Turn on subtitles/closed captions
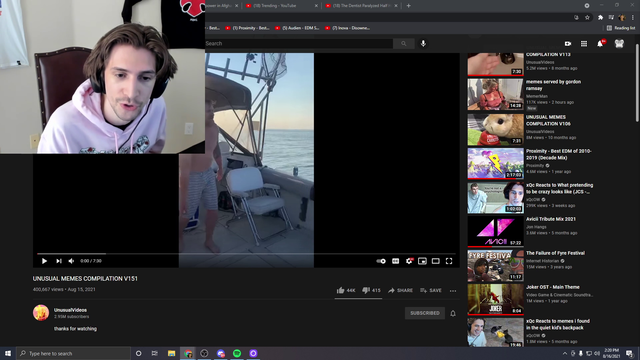 396,261
